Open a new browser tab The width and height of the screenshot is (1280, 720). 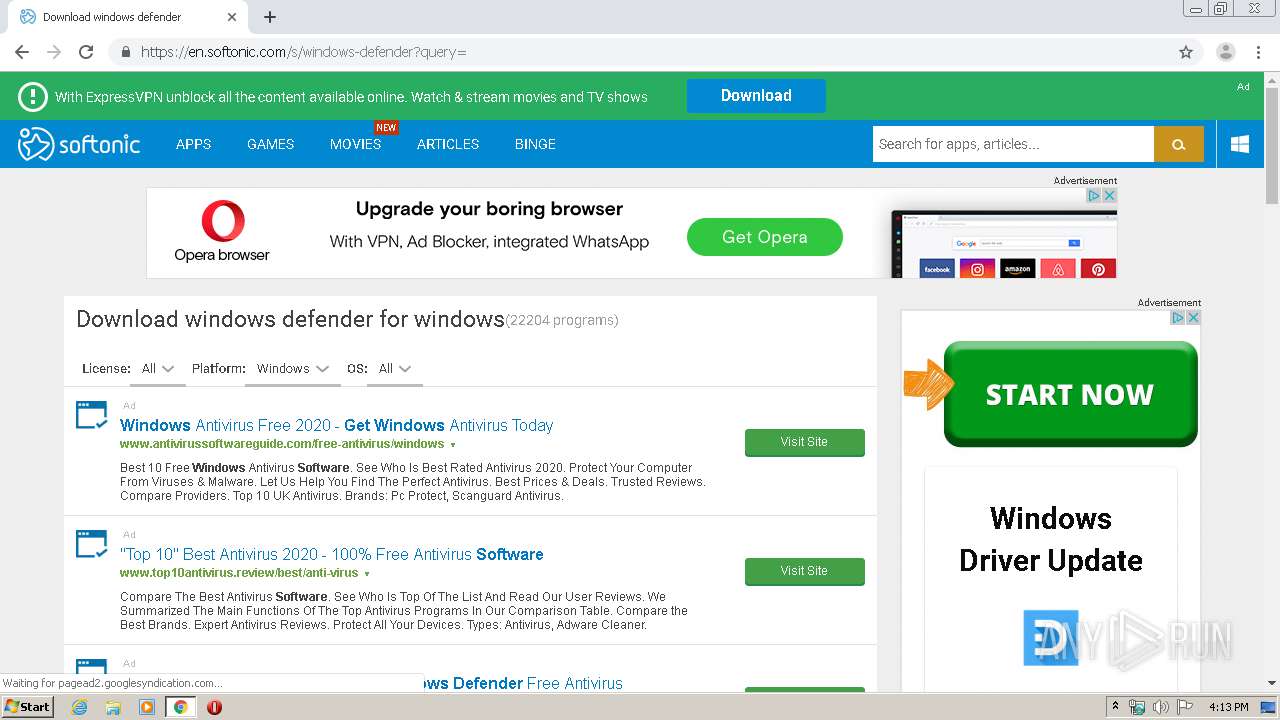point(270,17)
